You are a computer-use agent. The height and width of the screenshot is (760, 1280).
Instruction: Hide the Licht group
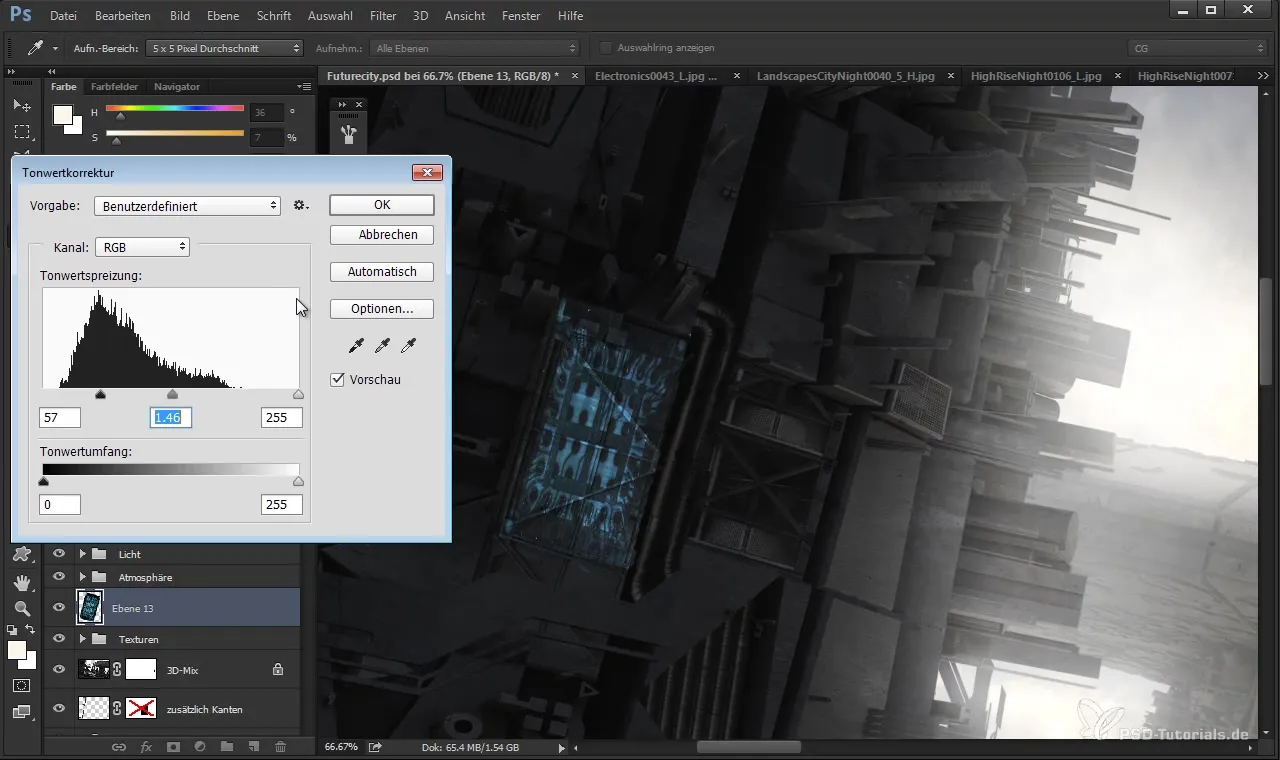coord(59,553)
